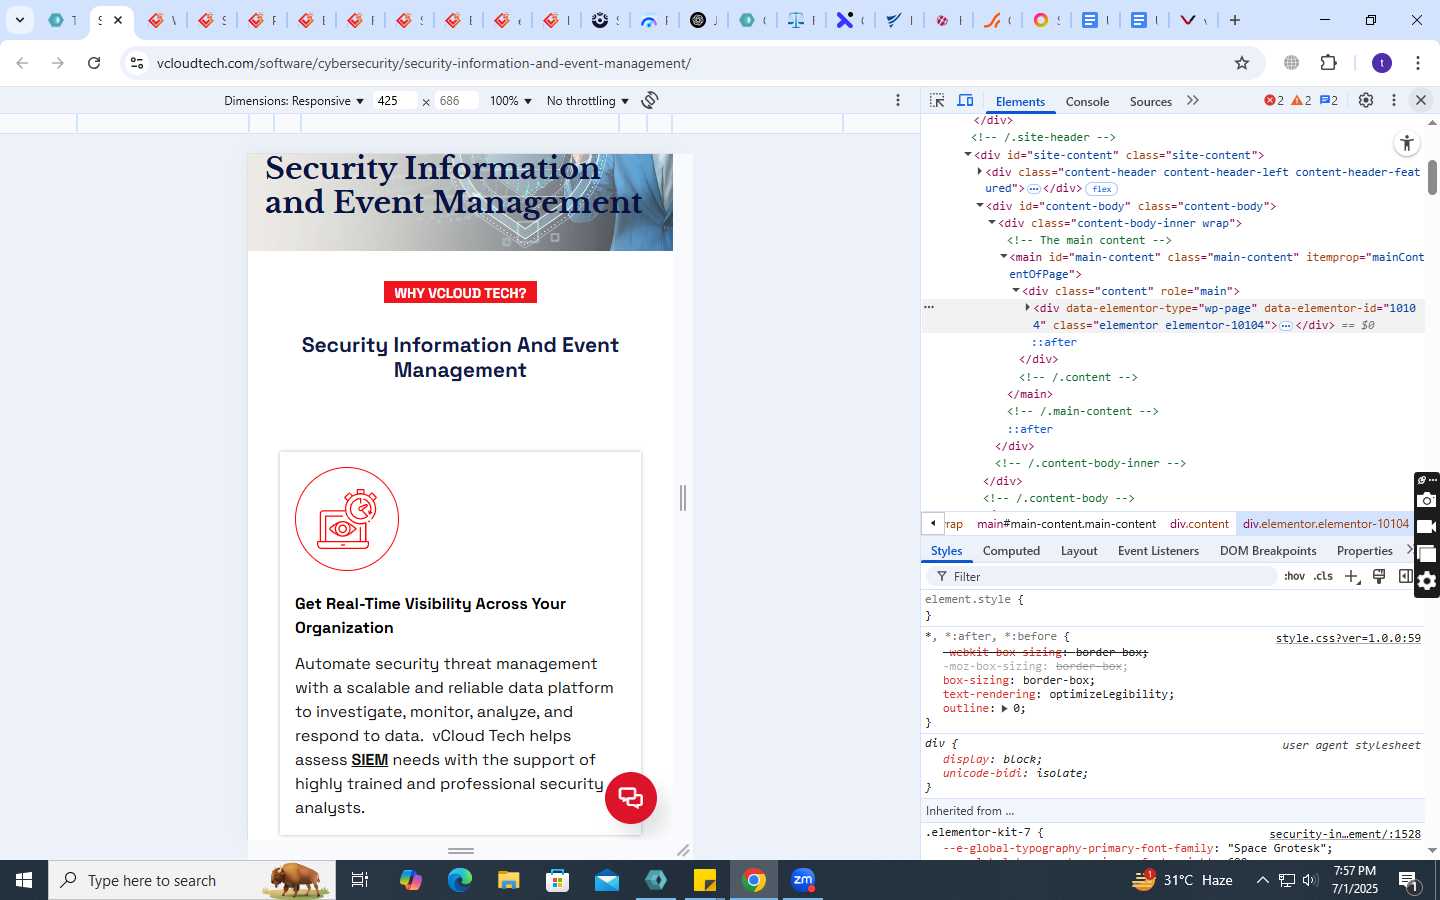Open Microsoft Edge from the taskbar

pos(460,880)
